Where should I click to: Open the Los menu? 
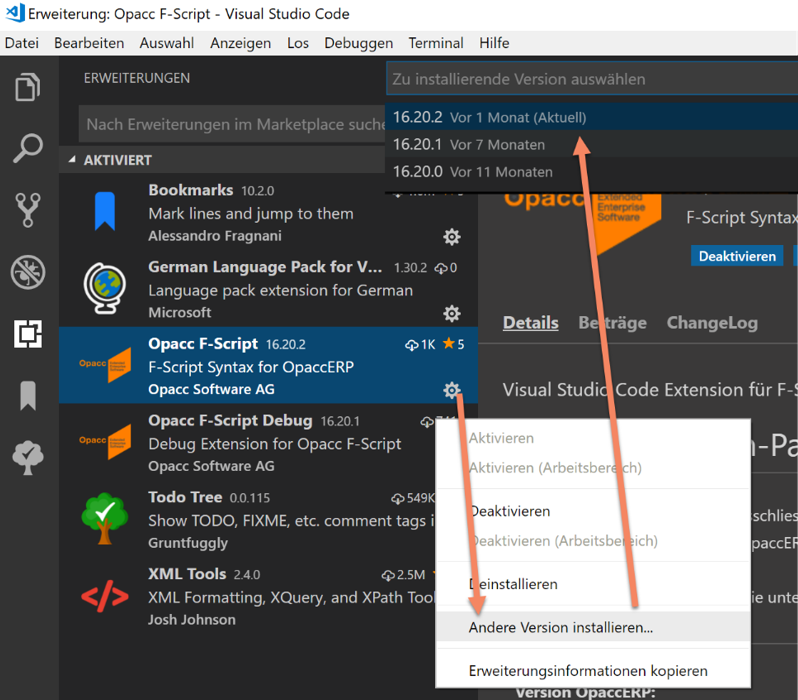298,43
